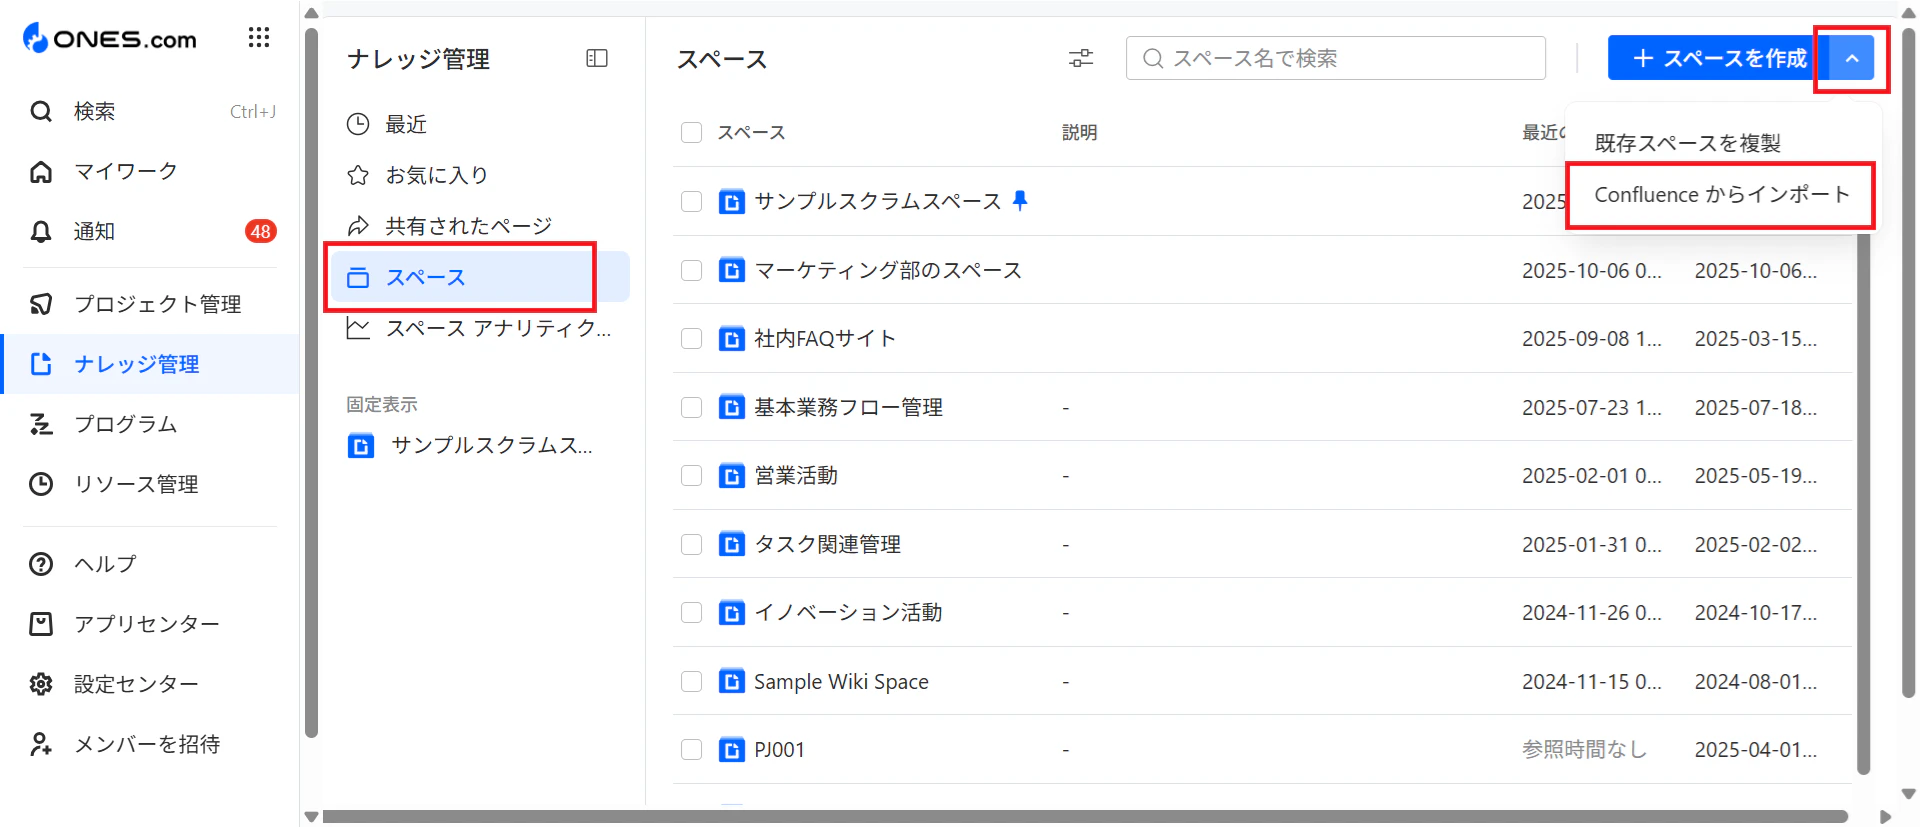Open the PJ001 space link
The height and width of the screenshot is (827, 1920).
[779, 749]
